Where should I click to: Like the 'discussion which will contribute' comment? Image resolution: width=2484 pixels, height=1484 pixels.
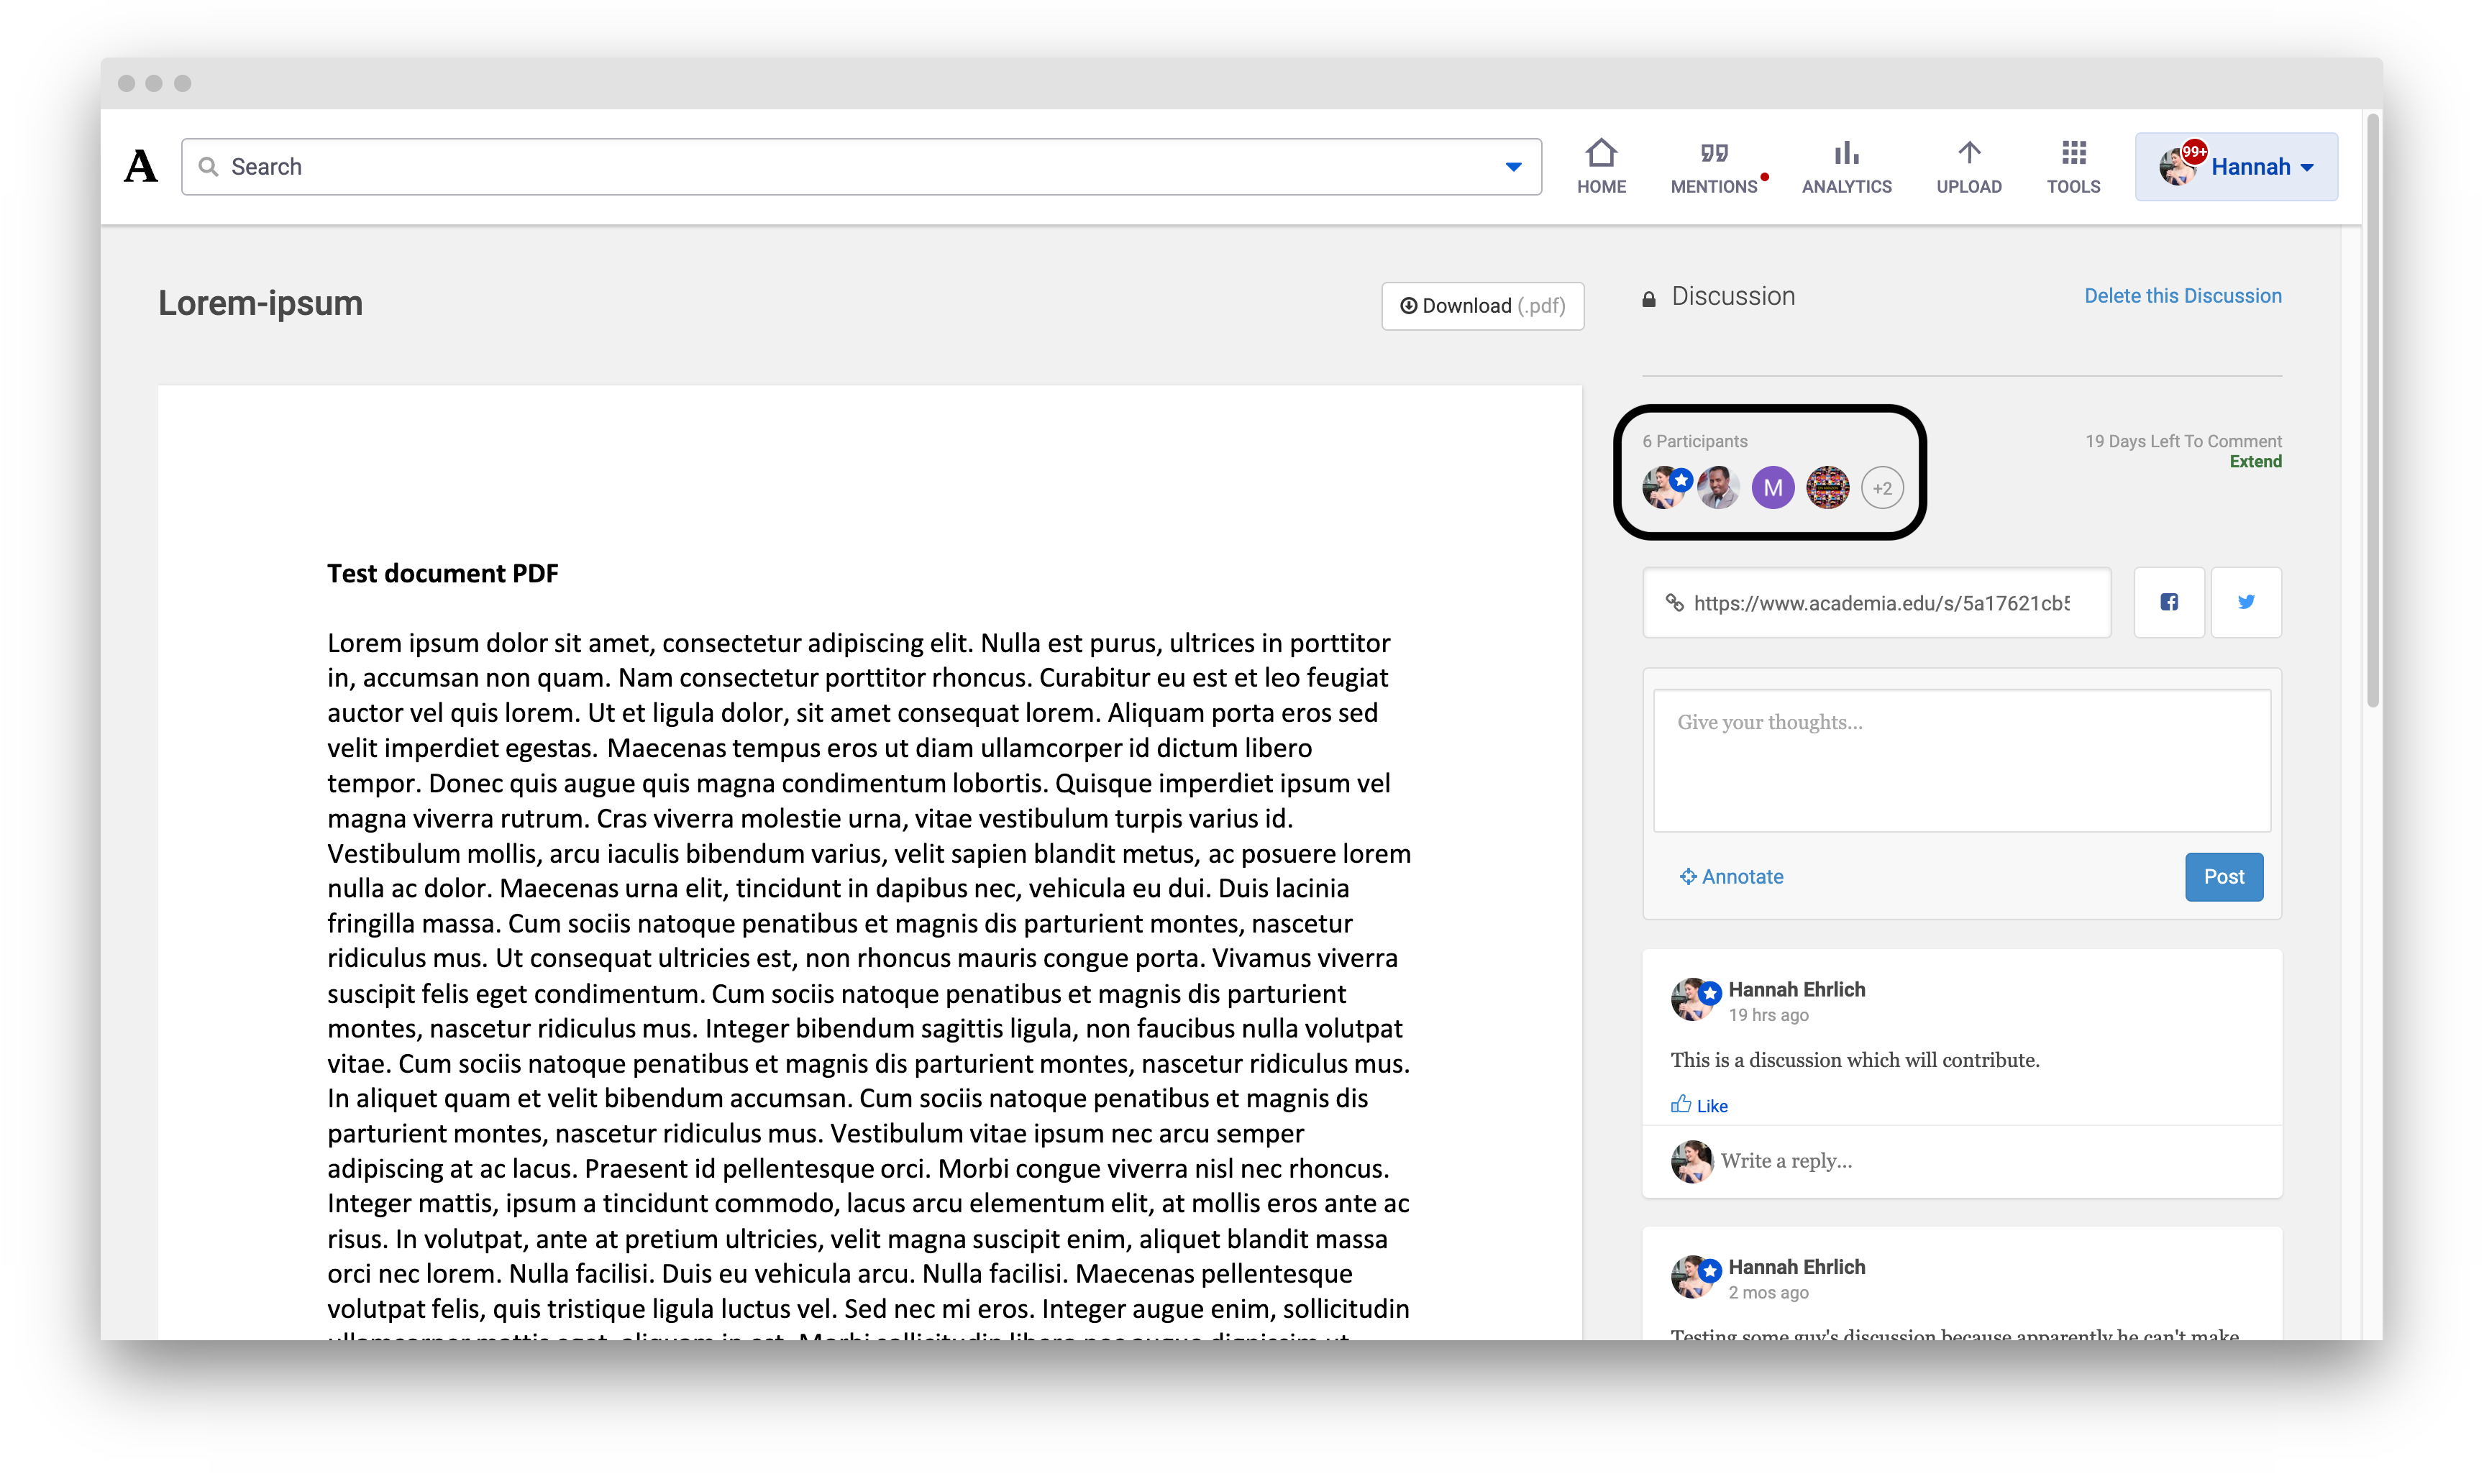tap(1699, 1105)
